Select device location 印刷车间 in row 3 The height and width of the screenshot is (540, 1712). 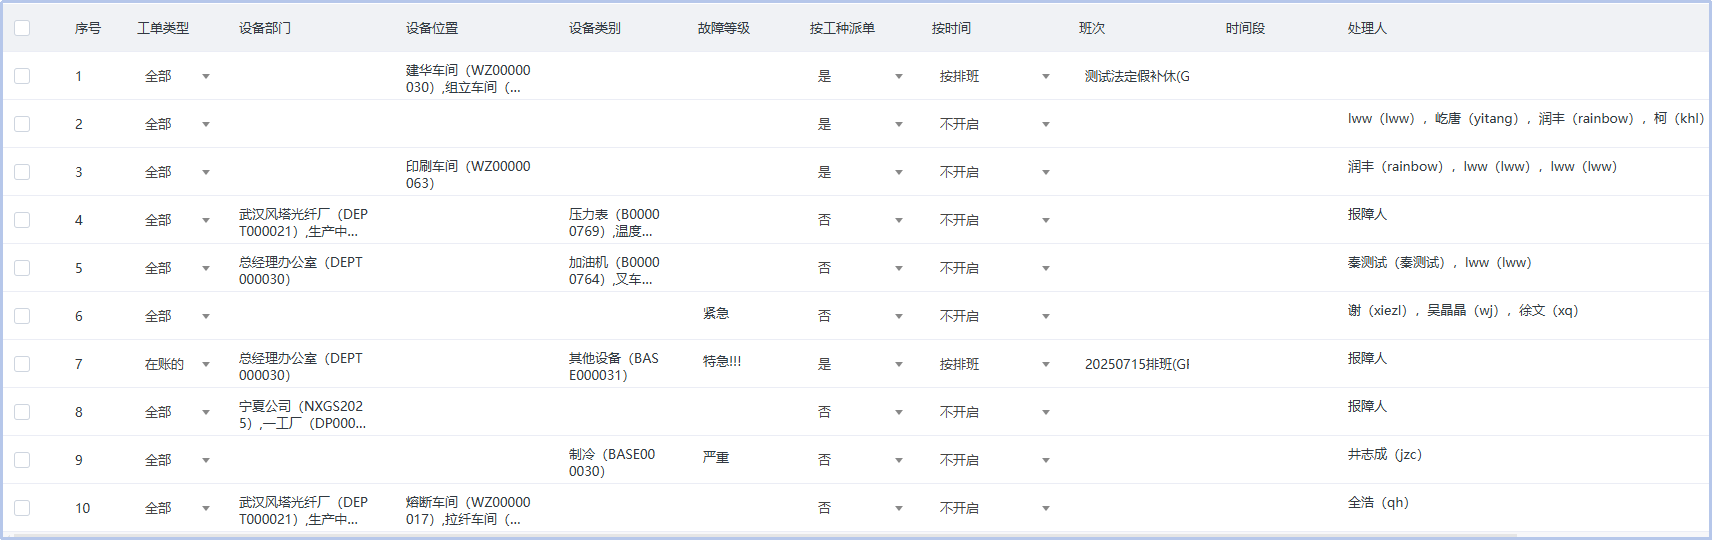point(468,174)
